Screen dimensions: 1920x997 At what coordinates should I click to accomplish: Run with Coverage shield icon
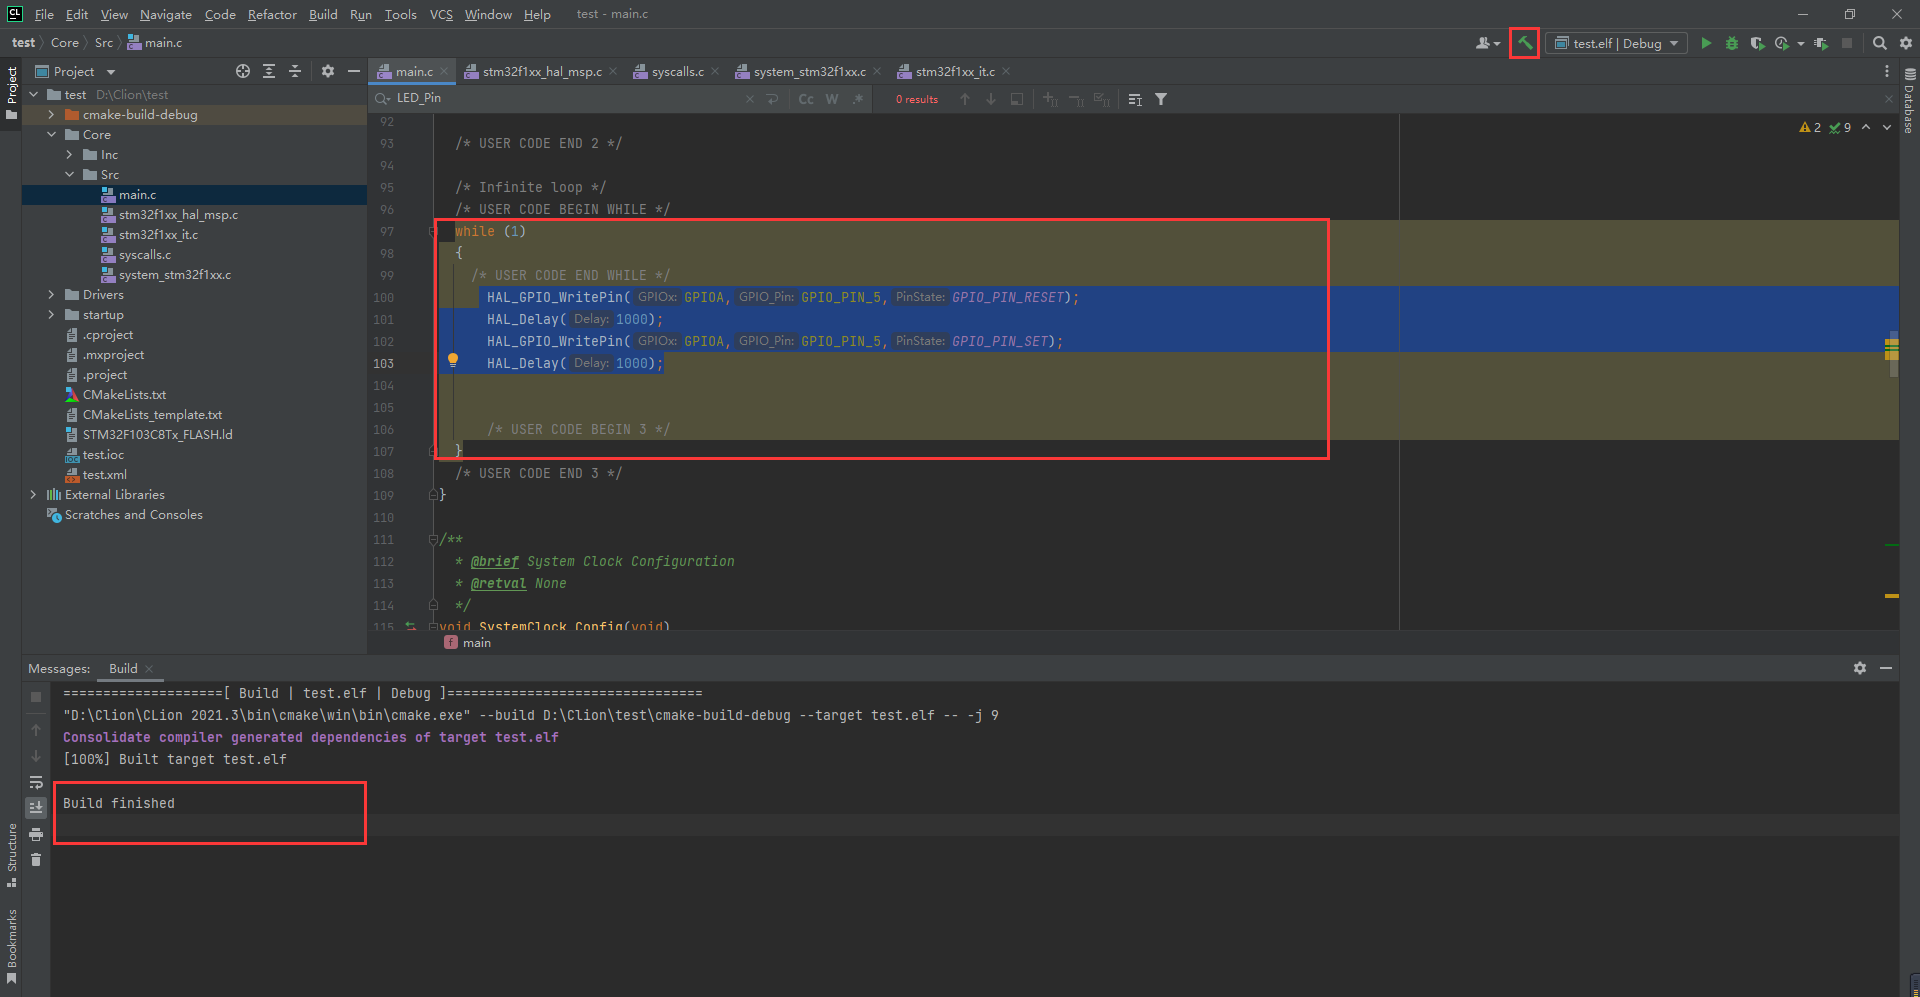coord(1757,43)
